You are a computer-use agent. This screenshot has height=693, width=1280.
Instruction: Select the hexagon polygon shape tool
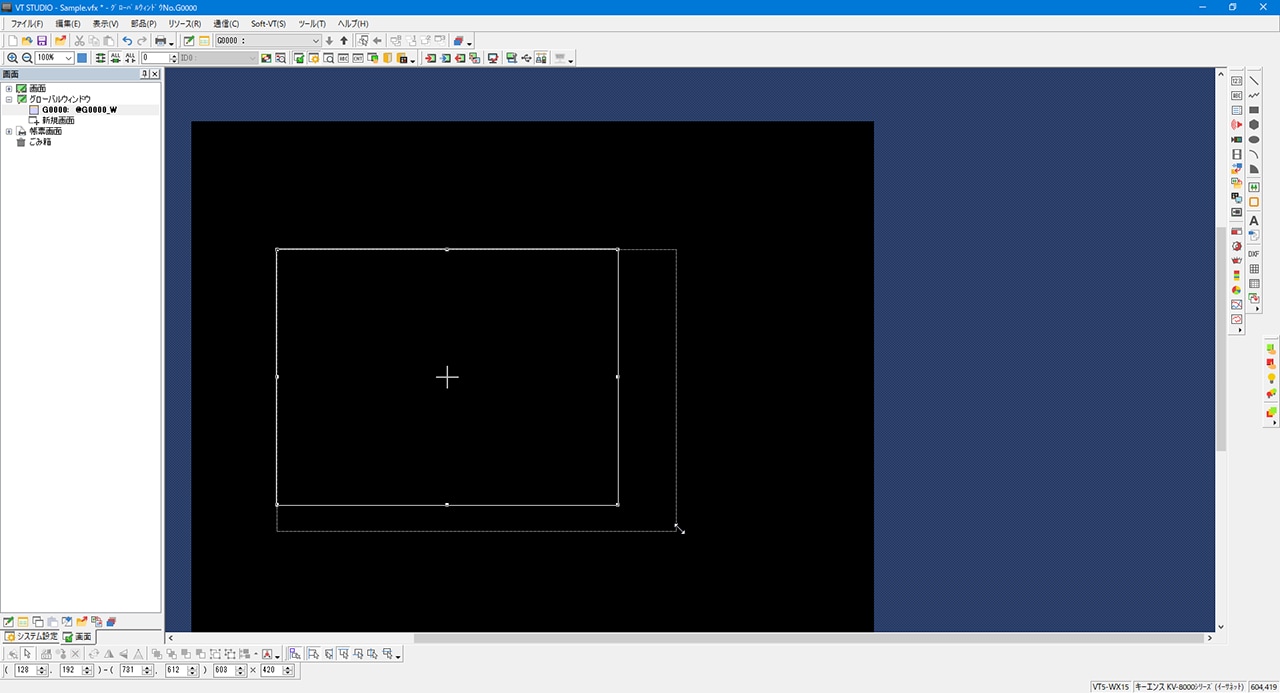point(1254,125)
